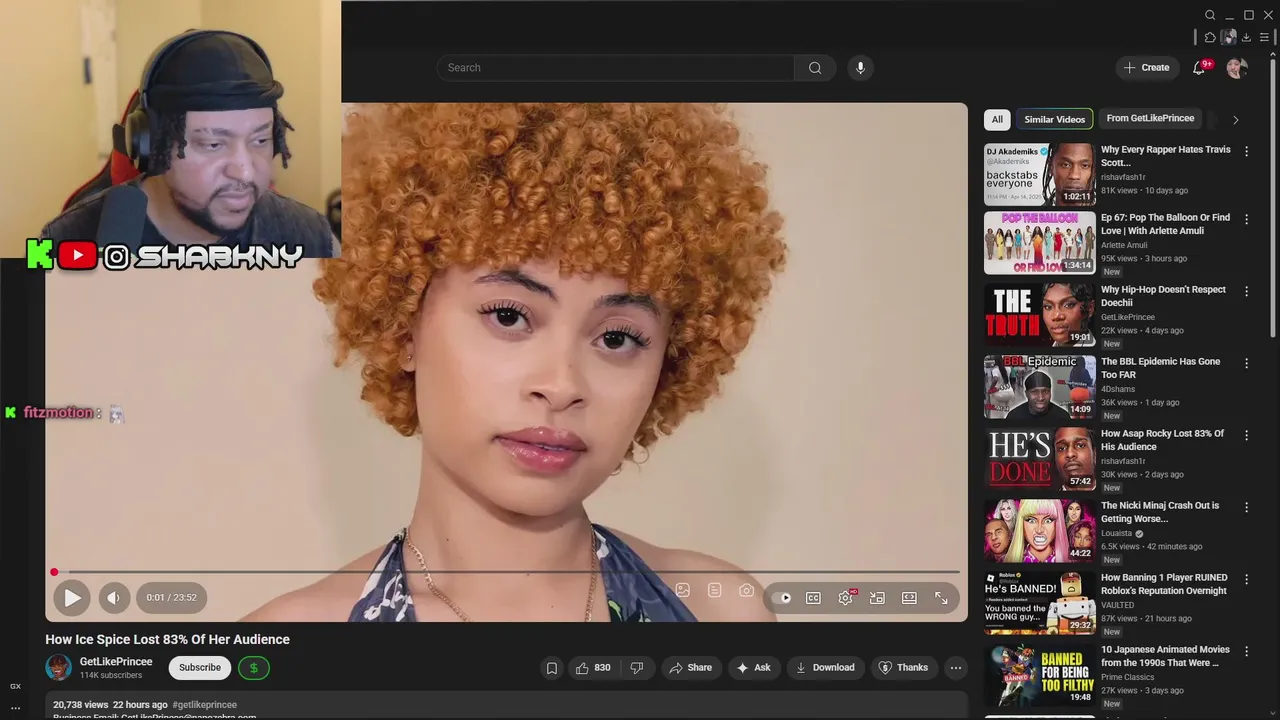Open the Create menu
The image size is (1280, 720).
click(x=1146, y=68)
